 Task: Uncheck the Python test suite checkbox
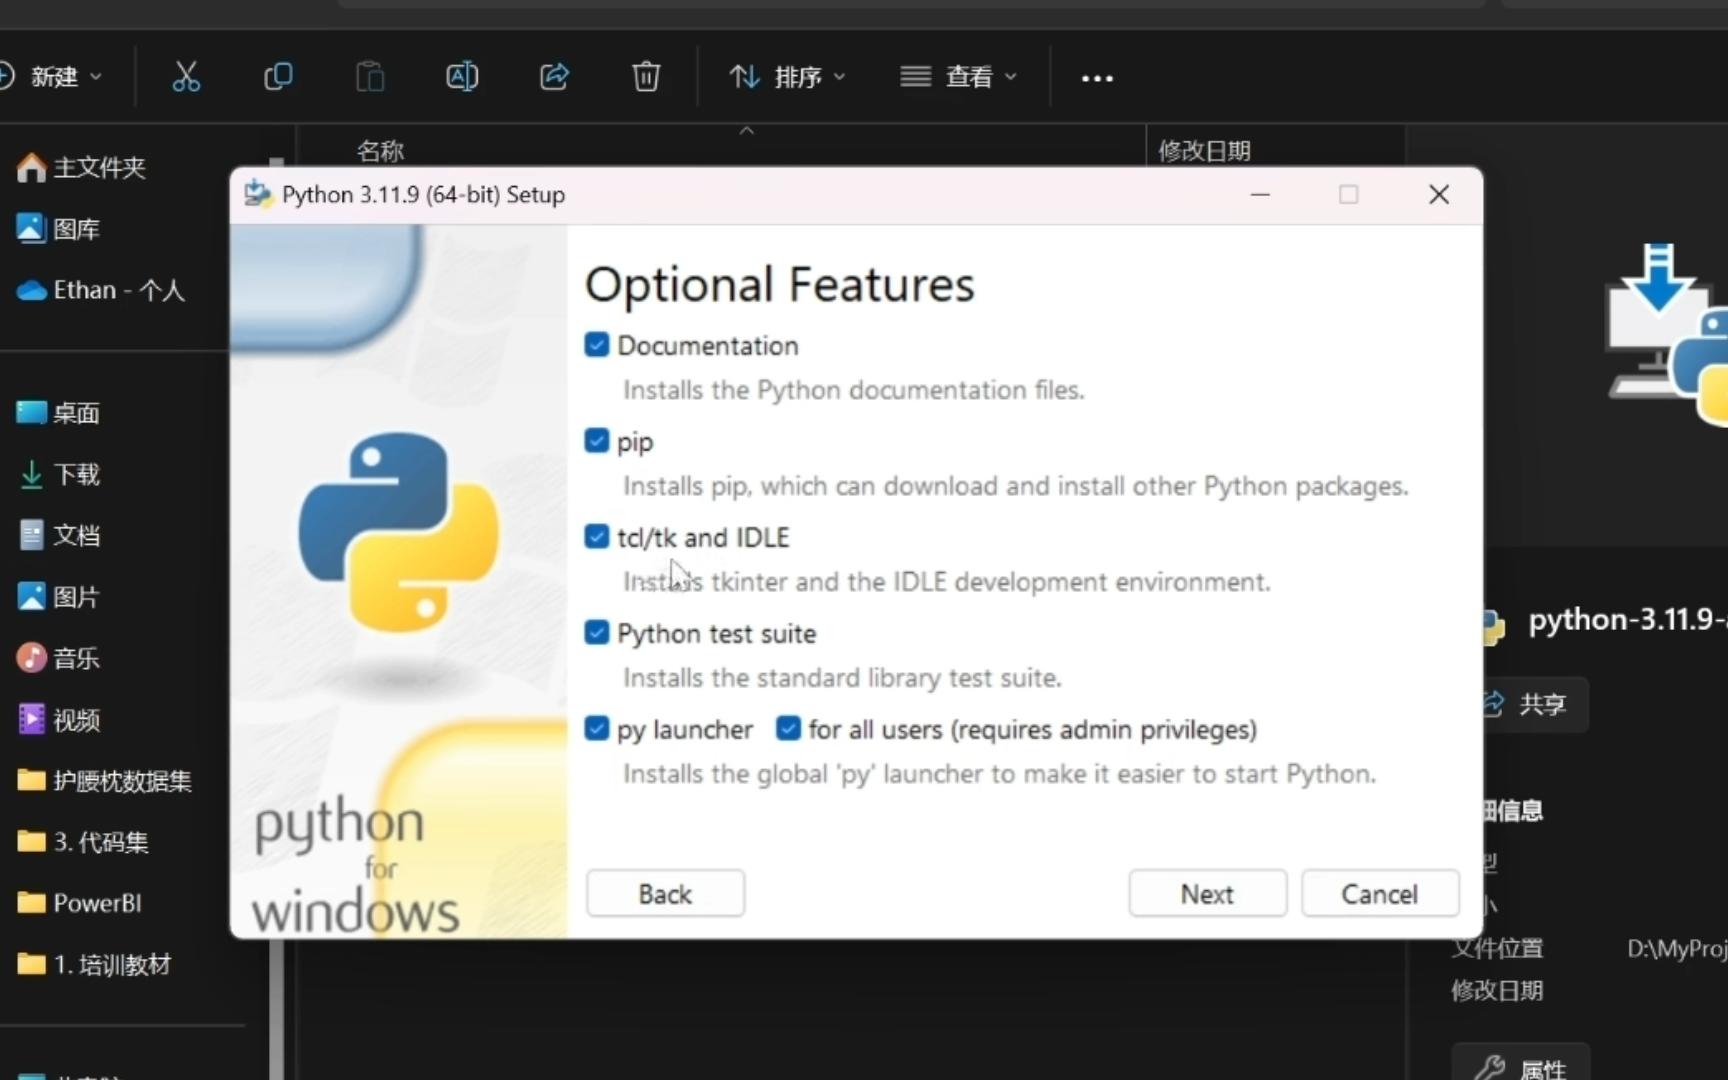pos(597,633)
